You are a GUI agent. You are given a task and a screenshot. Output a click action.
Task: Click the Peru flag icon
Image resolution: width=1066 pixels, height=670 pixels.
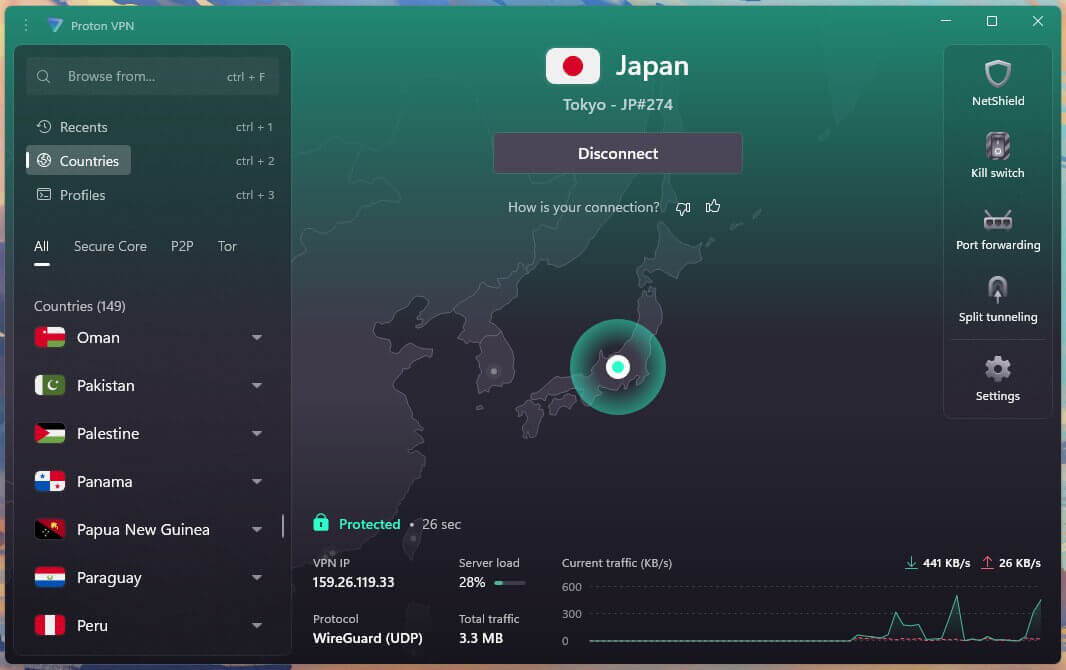pos(50,625)
